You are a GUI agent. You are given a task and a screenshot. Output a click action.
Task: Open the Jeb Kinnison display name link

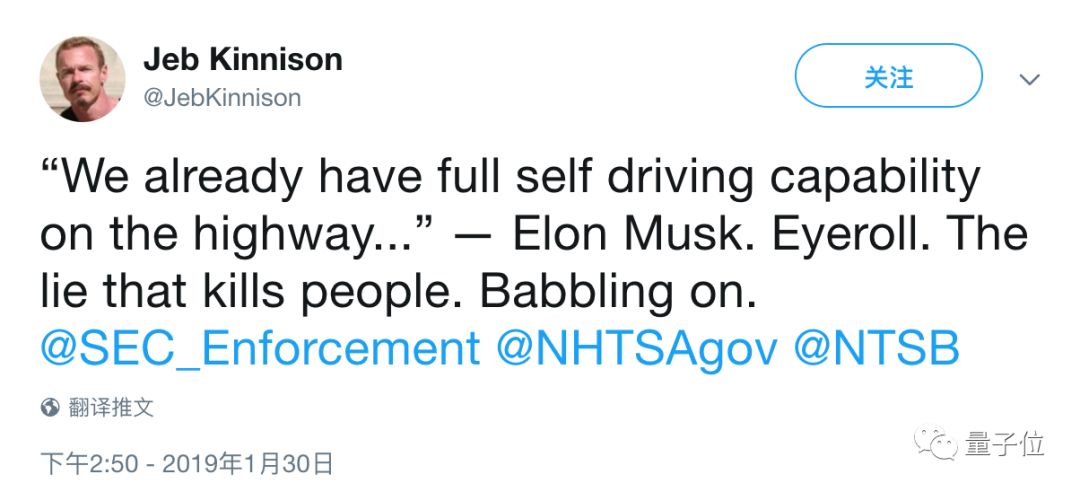click(x=242, y=60)
